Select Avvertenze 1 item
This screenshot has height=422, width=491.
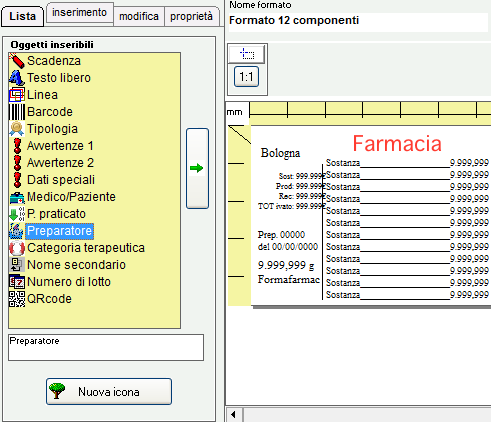(x=60, y=146)
